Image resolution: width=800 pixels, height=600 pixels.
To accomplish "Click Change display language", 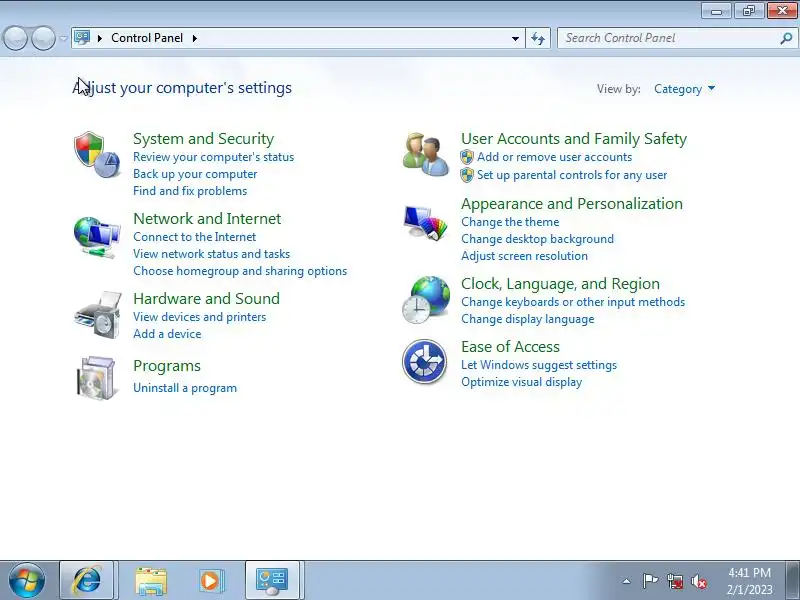I will [x=528, y=319].
